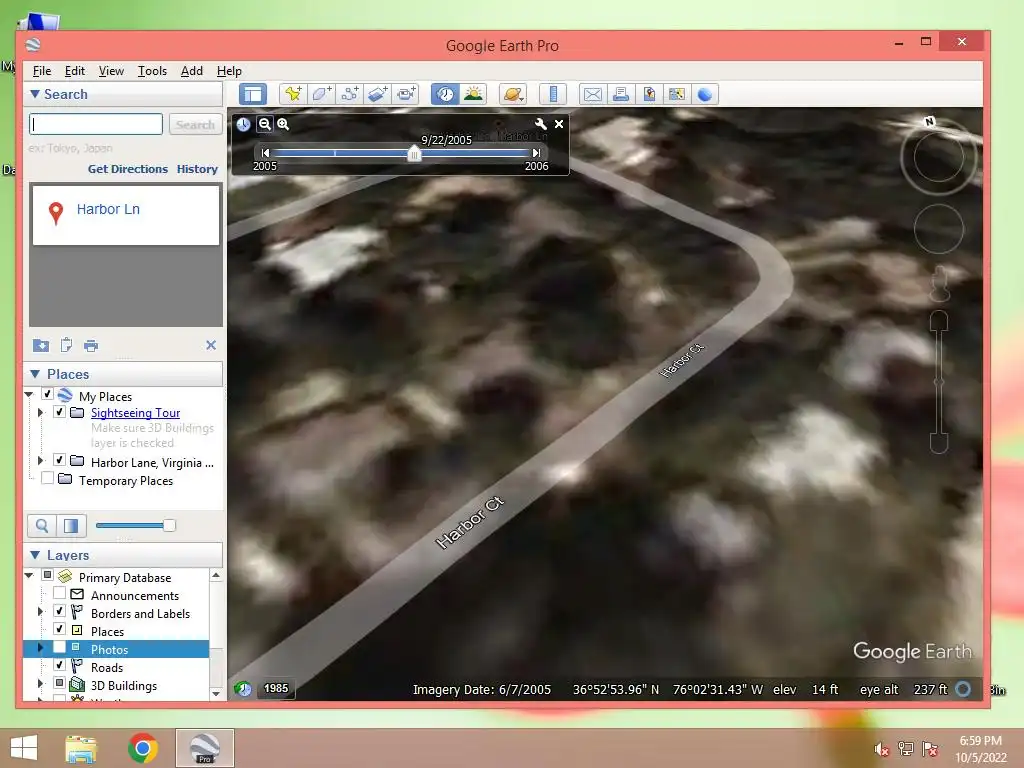Jump to latest imagery date

coord(536,153)
